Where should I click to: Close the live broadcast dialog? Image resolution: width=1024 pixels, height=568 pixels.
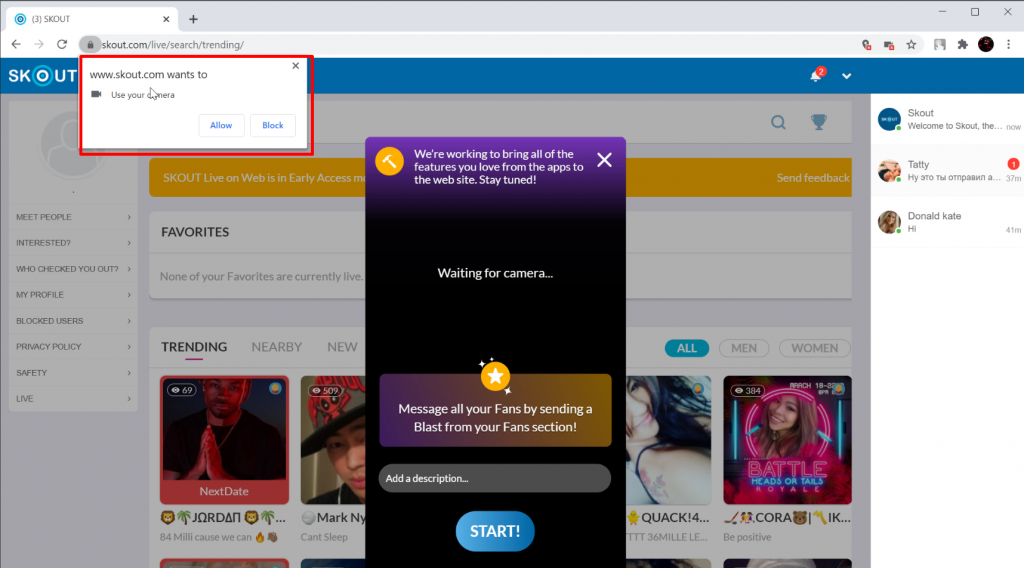point(604,160)
